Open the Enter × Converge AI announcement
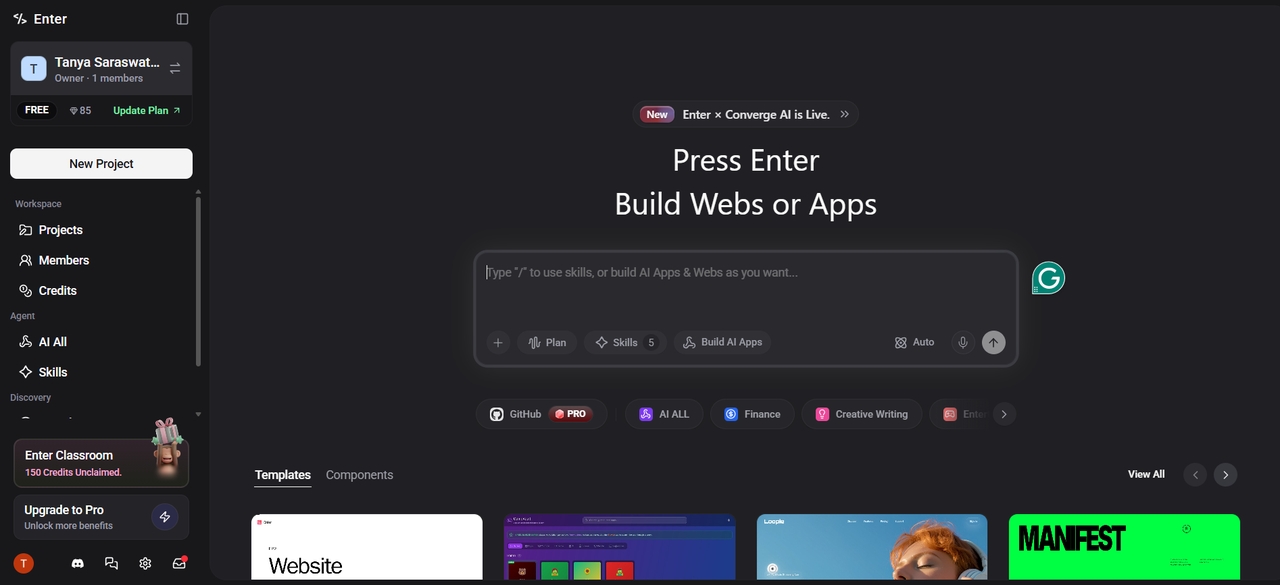The width and height of the screenshot is (1280, 585). tap(745, 114)
